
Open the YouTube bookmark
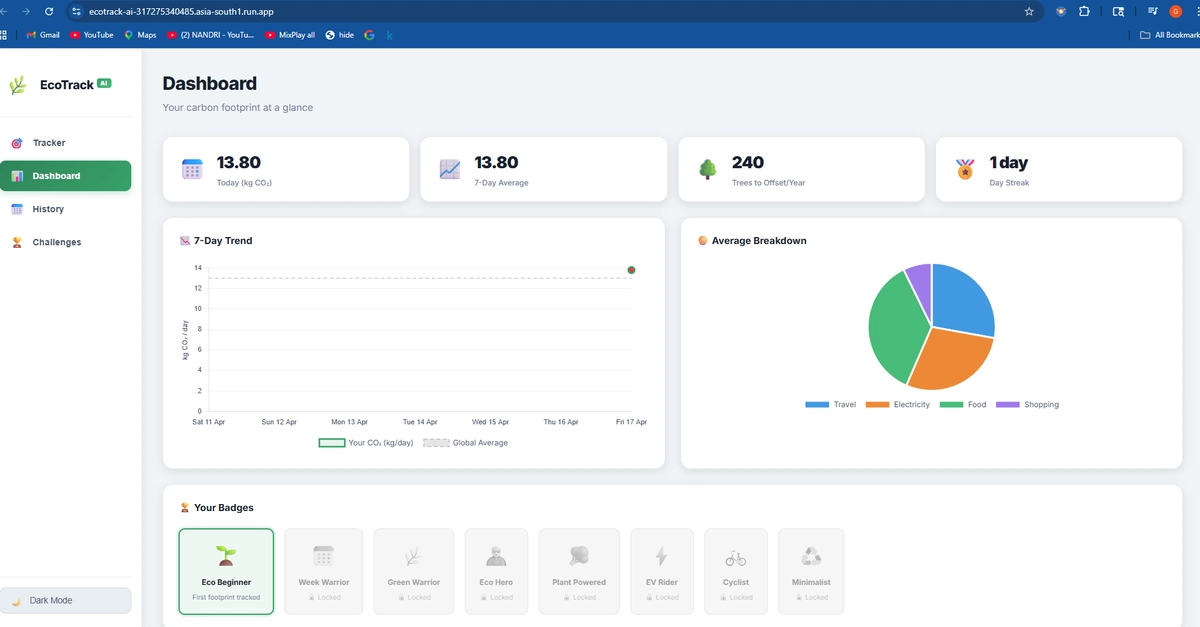click(x=92, y=35)
